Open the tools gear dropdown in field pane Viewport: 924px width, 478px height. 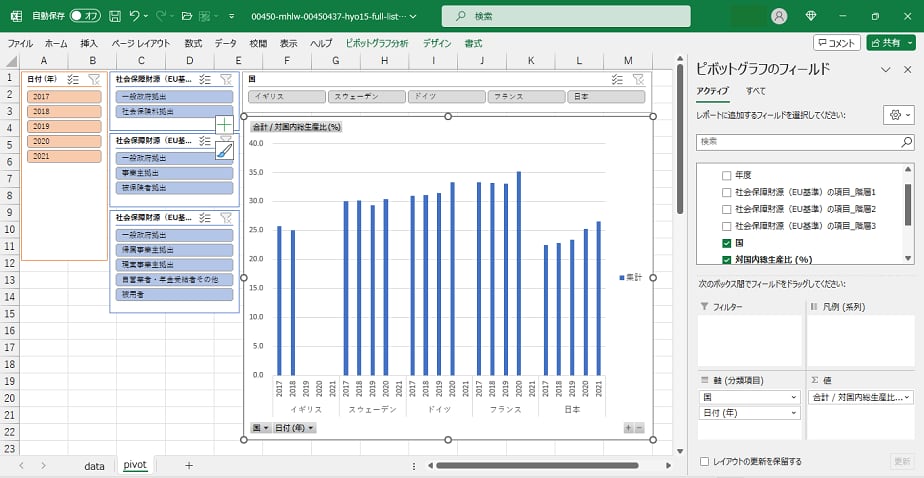tap(897, 115)
